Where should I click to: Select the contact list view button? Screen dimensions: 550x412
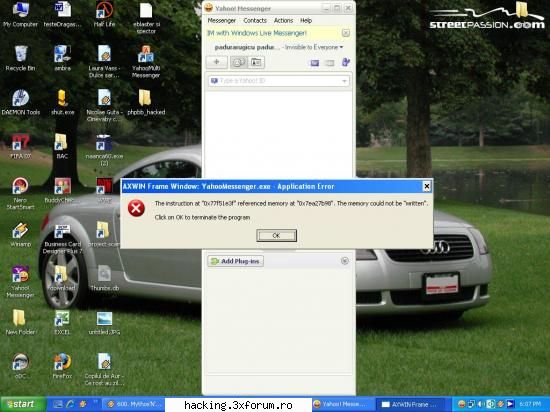(238, 62)
